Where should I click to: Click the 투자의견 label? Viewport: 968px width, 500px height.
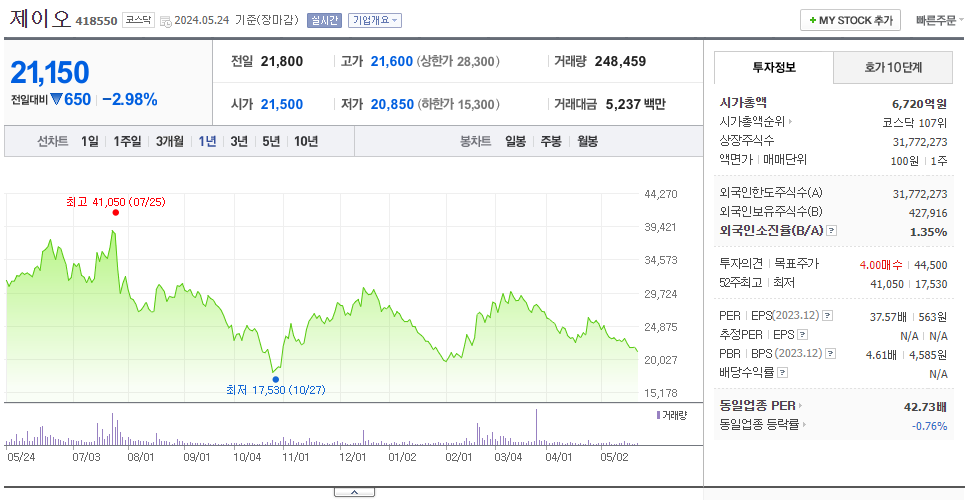coord(741,264)
